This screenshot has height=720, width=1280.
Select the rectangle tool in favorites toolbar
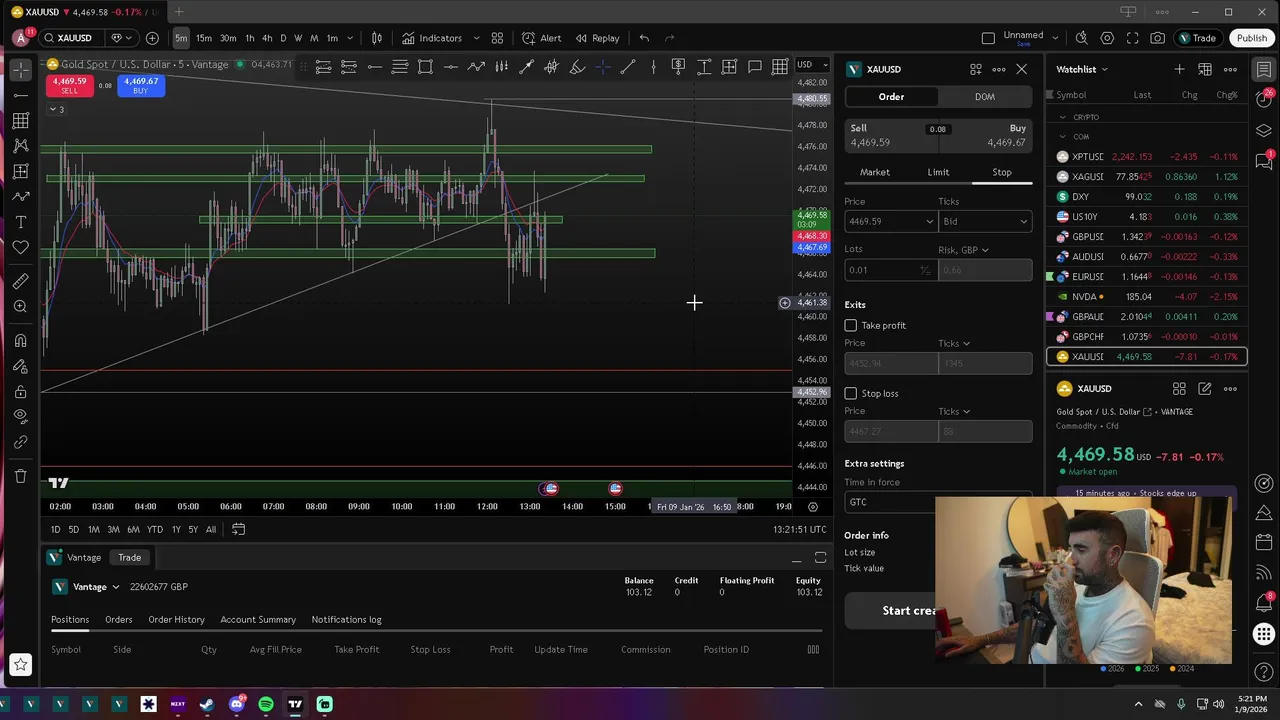pyautogui.click(x=425, y=67)
